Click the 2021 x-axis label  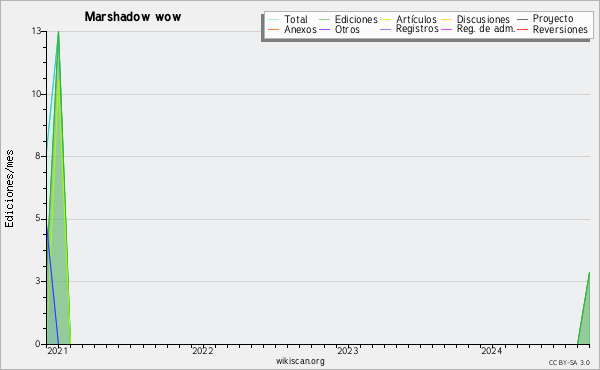[57, 351]
